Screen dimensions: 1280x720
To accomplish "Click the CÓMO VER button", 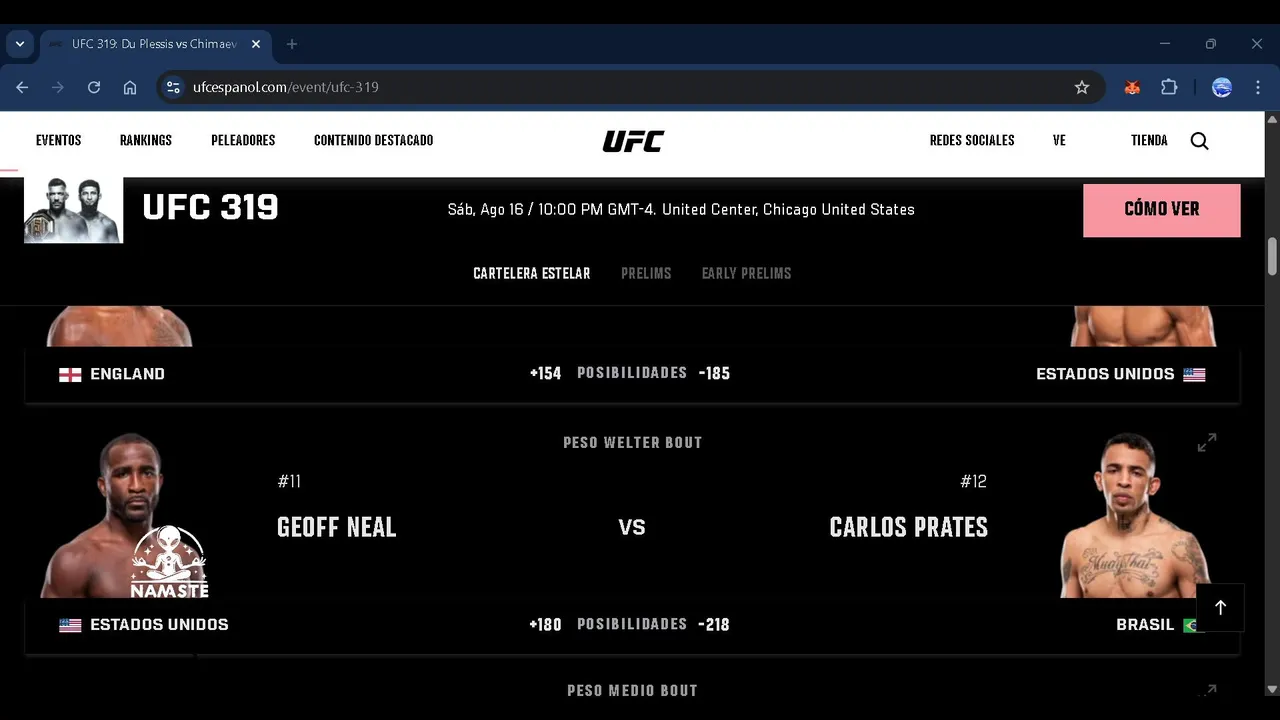I will pos(1162,210).
